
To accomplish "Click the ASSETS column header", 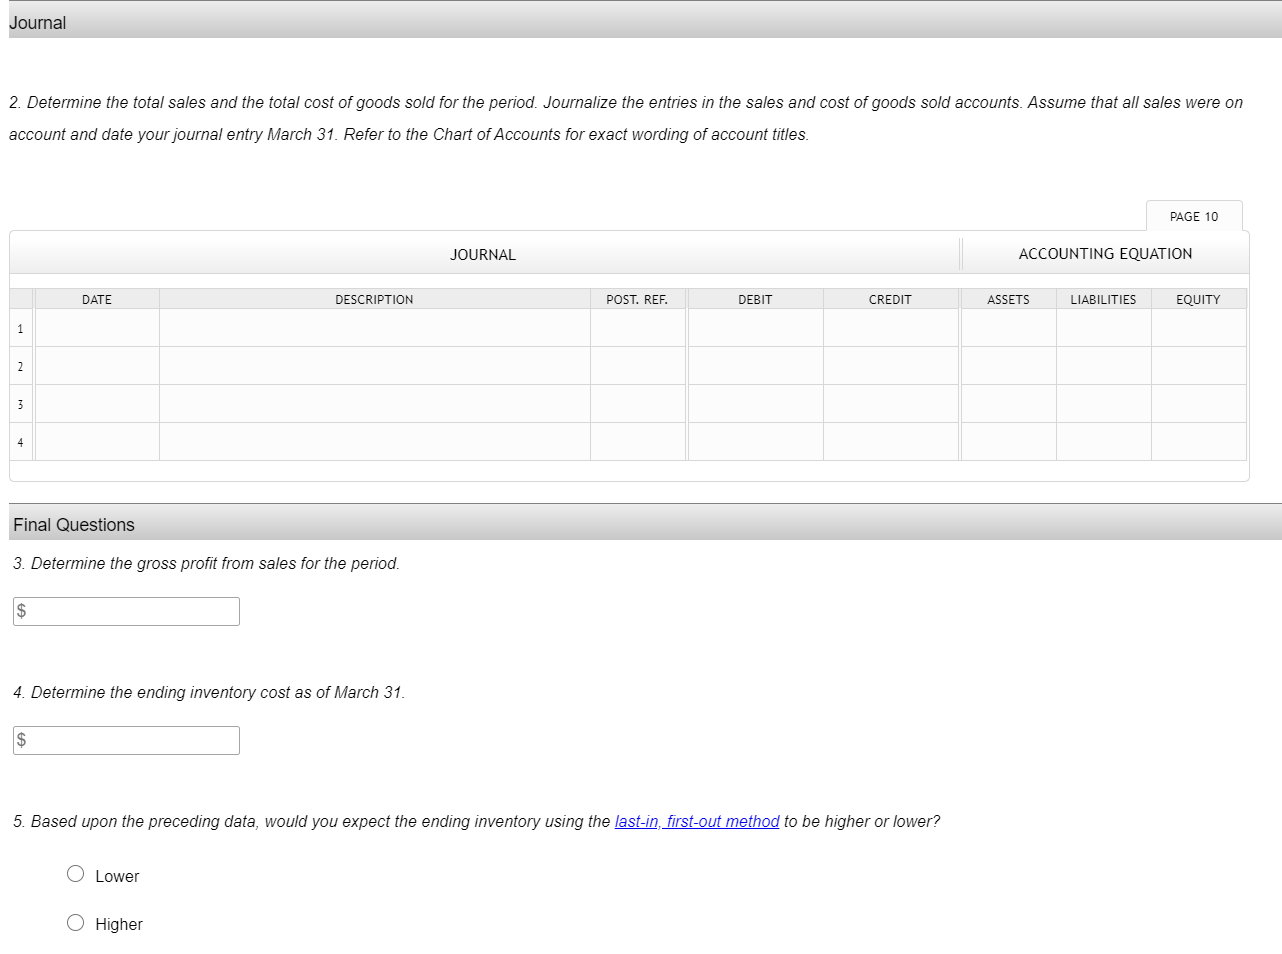I will tap(1008, 299).
